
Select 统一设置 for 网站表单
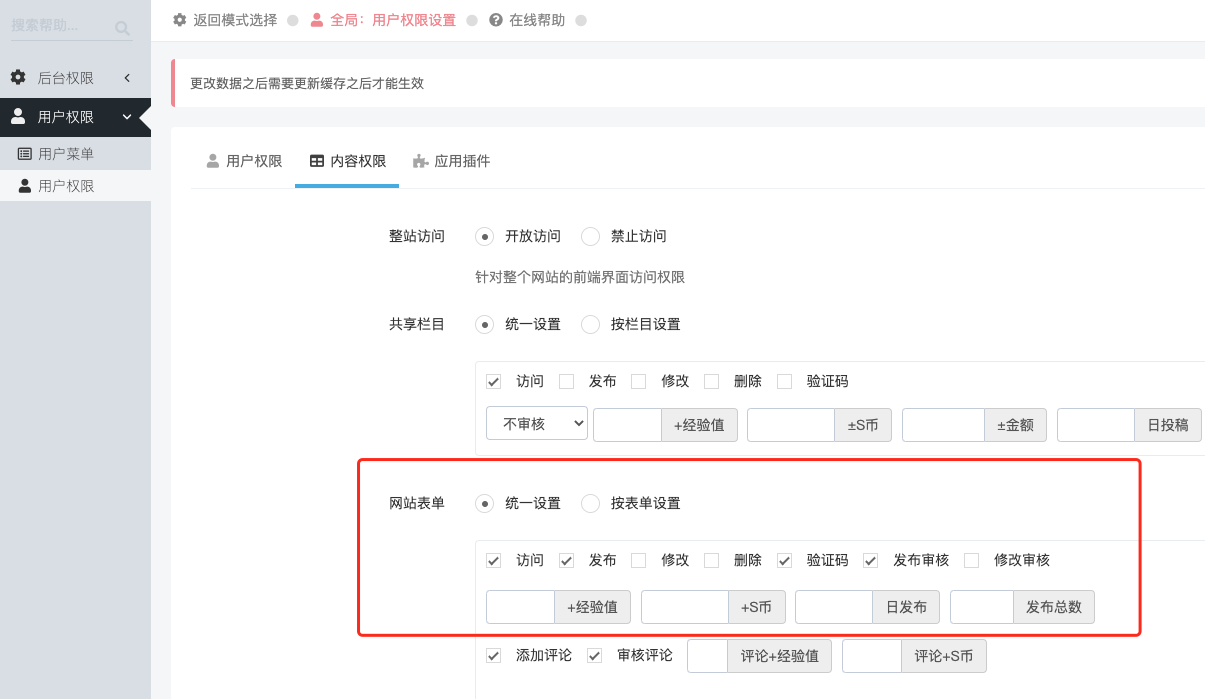click(x=485, y=503)
